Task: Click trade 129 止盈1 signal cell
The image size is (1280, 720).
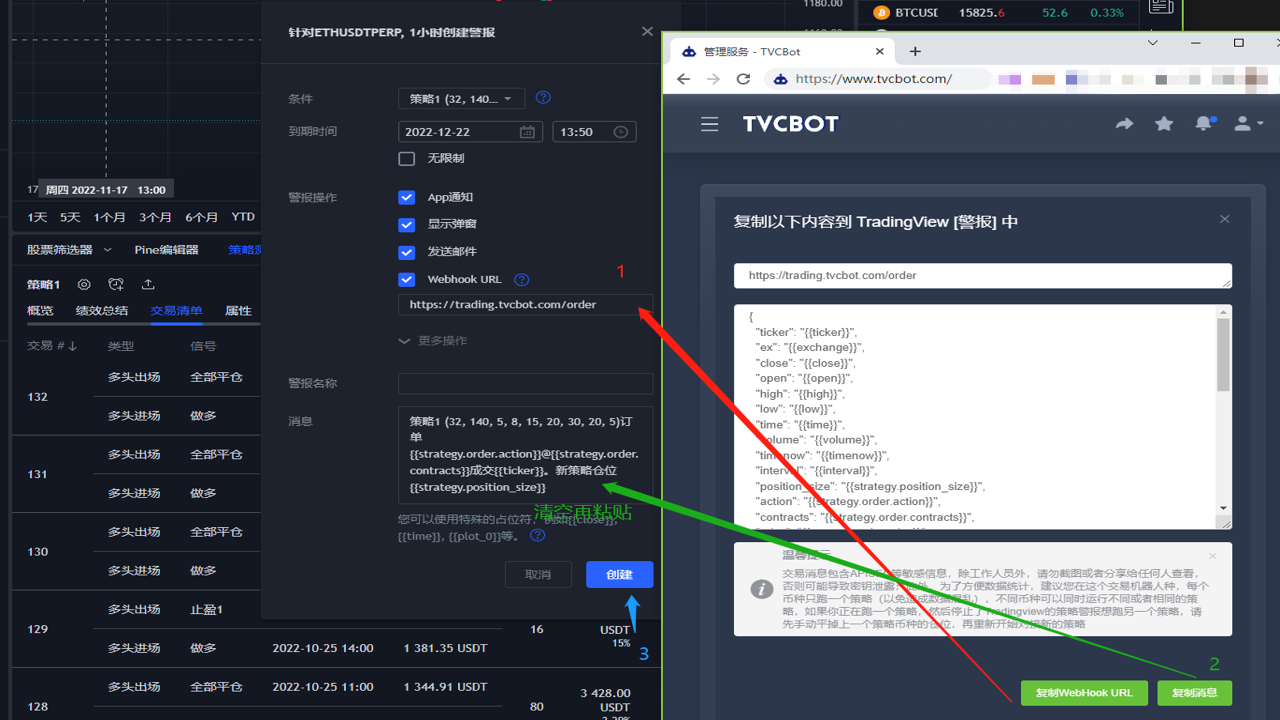Action: (206, 610)
